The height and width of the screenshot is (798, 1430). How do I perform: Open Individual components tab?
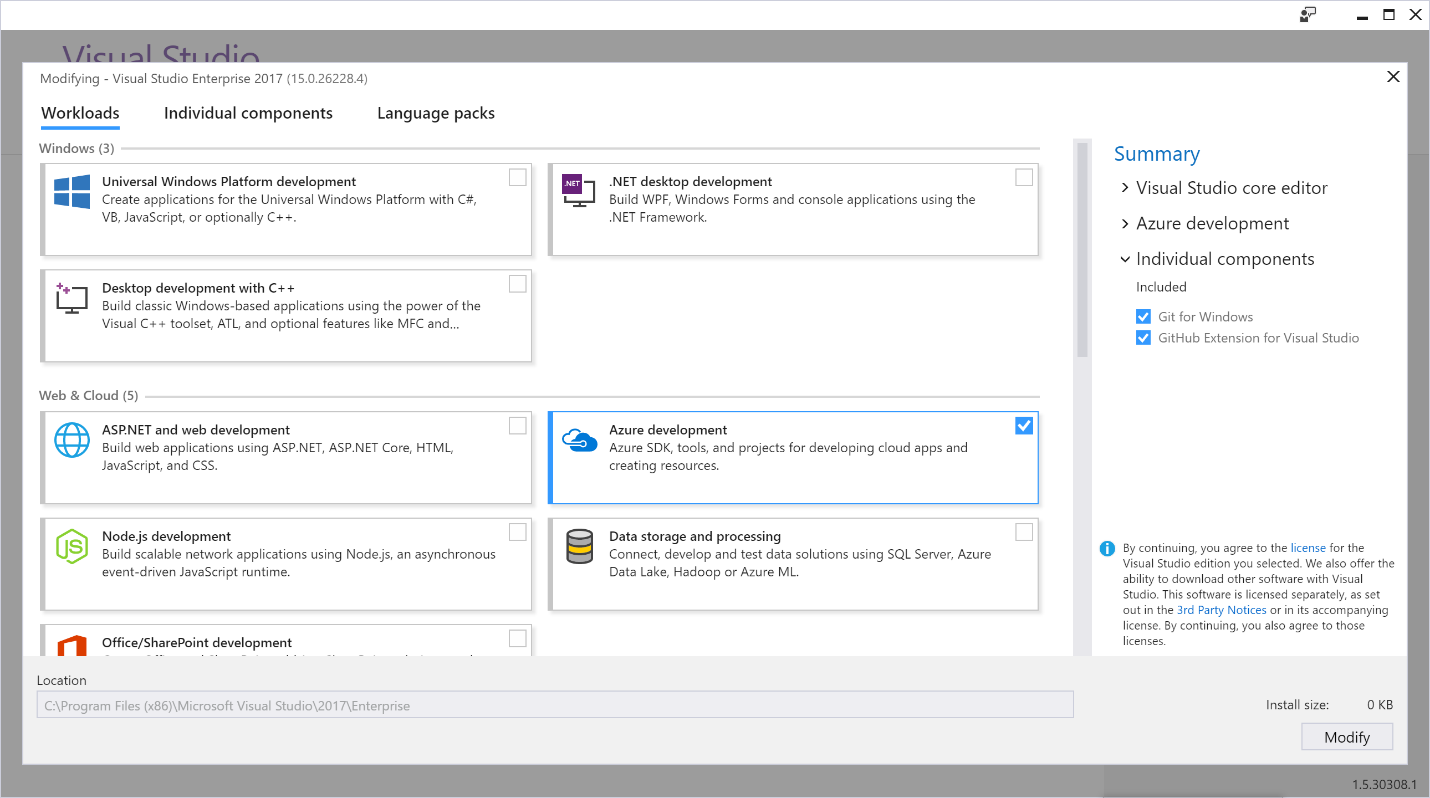(248, 113)
